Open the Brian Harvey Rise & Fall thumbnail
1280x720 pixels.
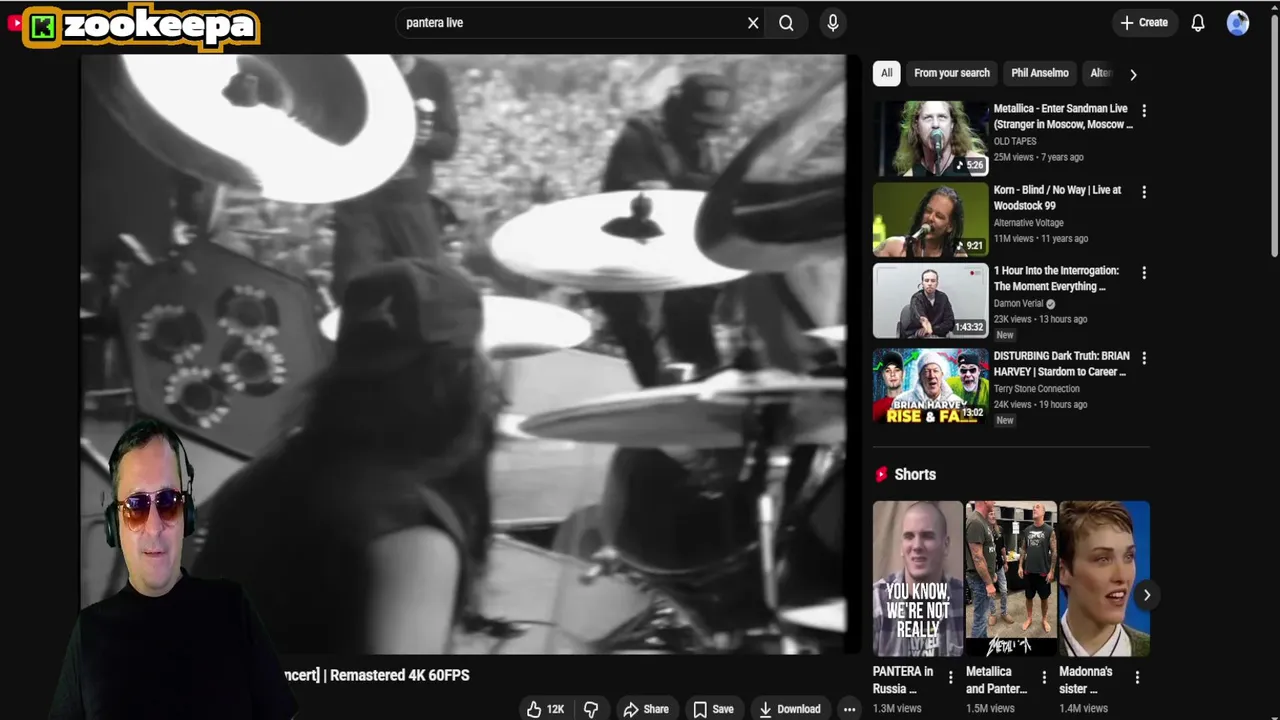pyautogui.click(x=931, y=386)
